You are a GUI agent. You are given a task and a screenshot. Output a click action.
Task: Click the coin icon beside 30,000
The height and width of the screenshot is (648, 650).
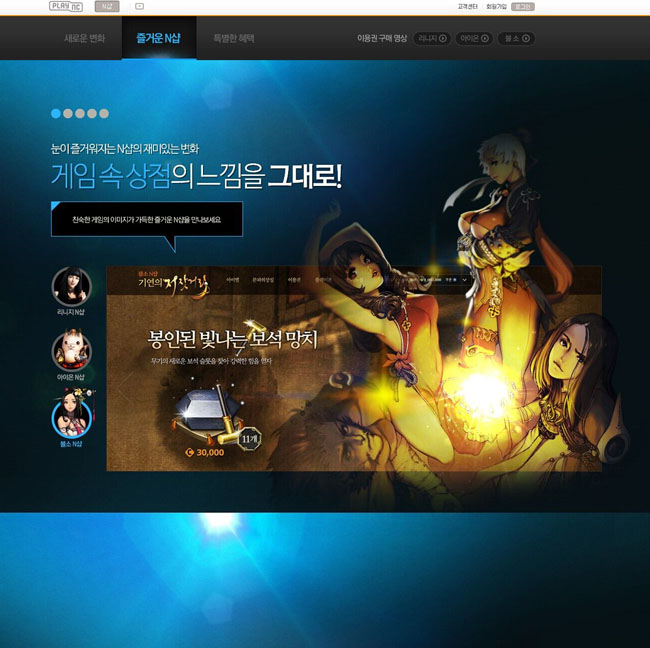(190, 452)
